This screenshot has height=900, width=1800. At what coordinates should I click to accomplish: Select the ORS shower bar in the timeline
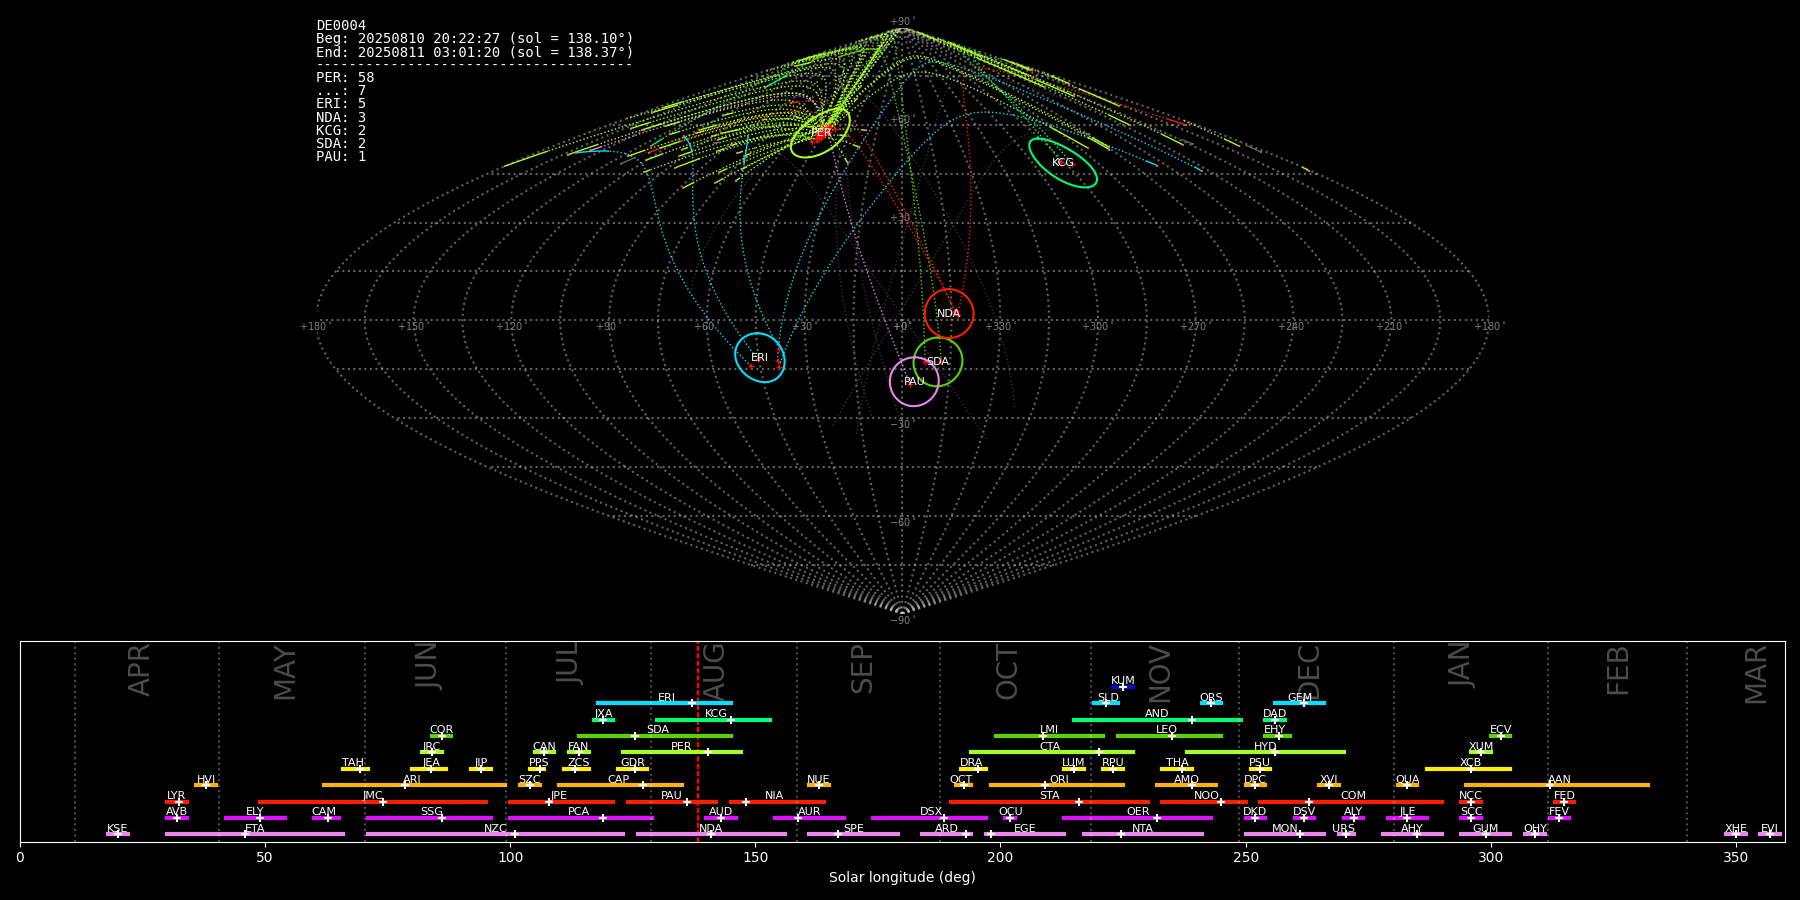click(x=1211, y=703)
